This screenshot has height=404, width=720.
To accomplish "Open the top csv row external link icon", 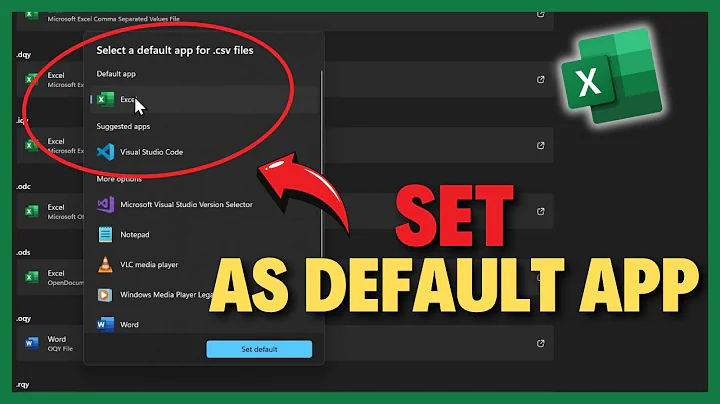I will click(540, 14).
